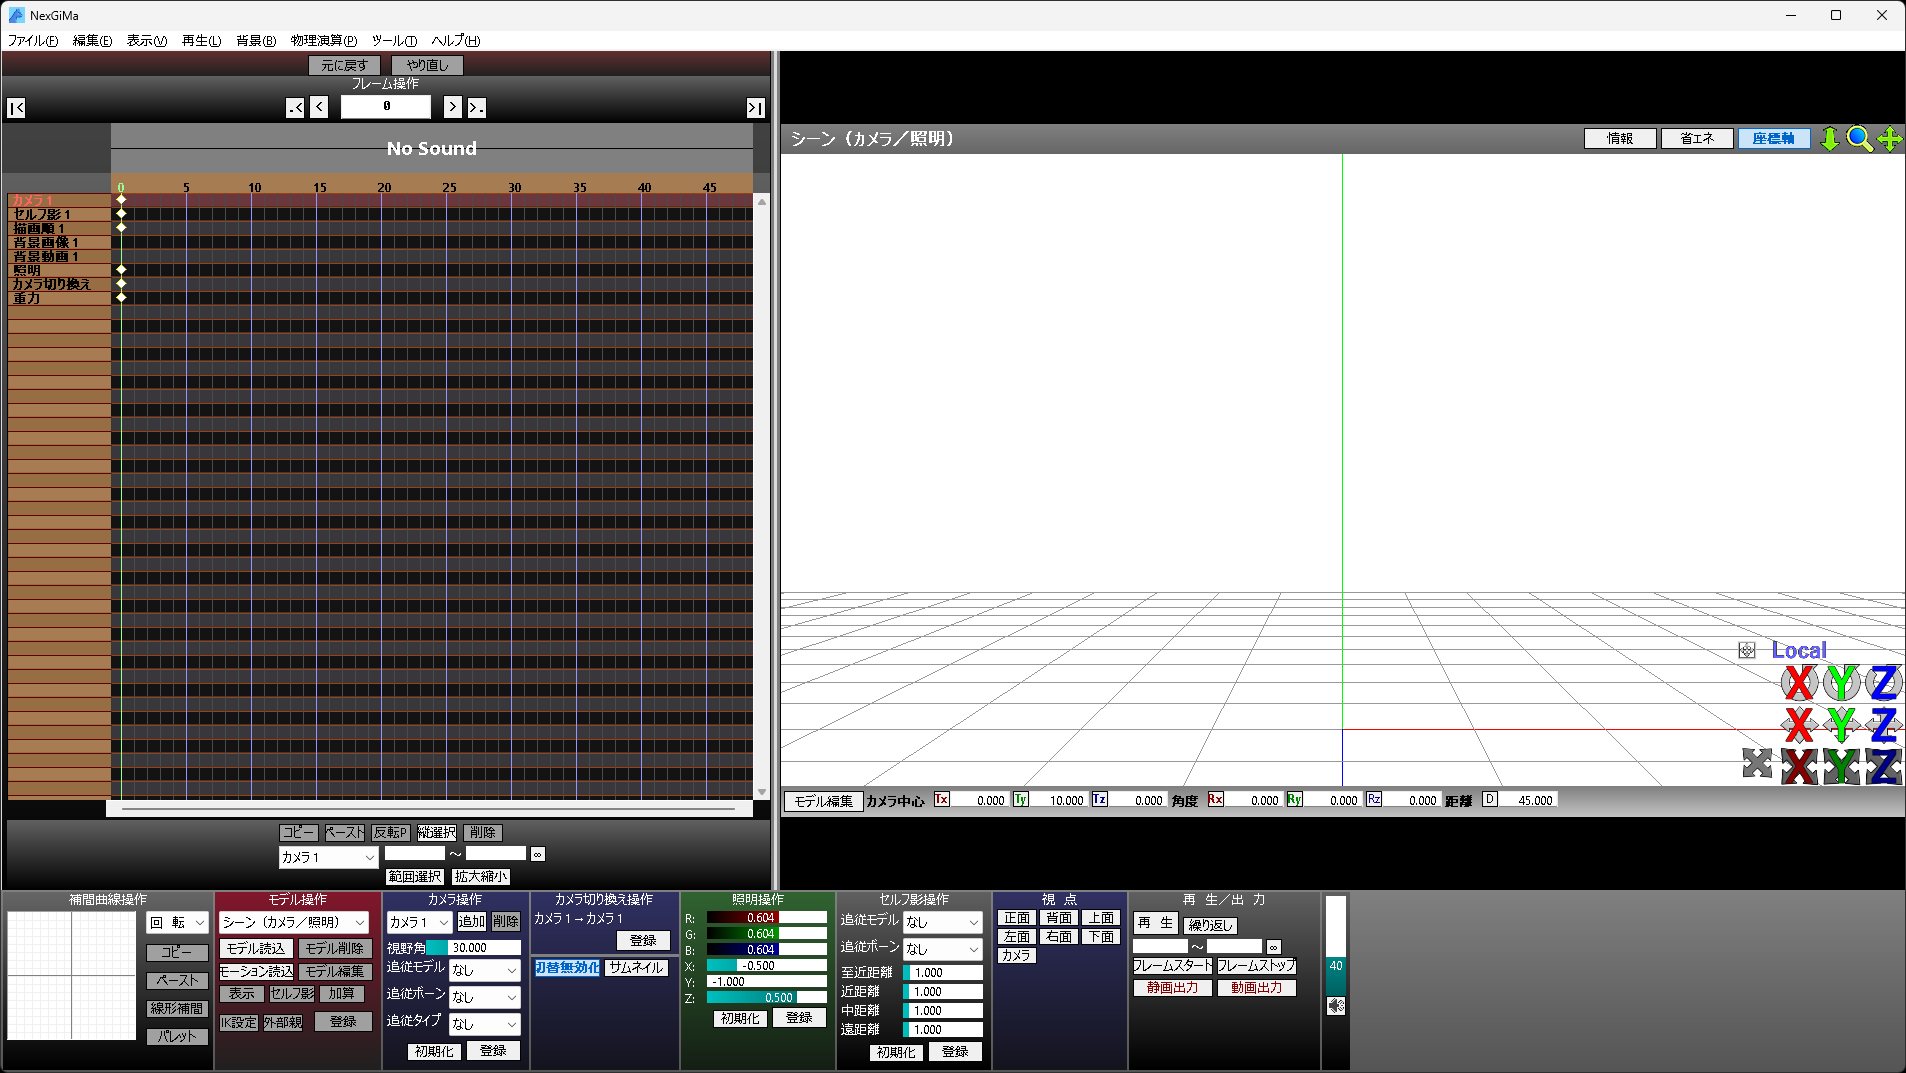This screenshot has width=1906, height=1073.
Task: Toggle the 座標軸 axis display button
Action: coord(1773,139)
